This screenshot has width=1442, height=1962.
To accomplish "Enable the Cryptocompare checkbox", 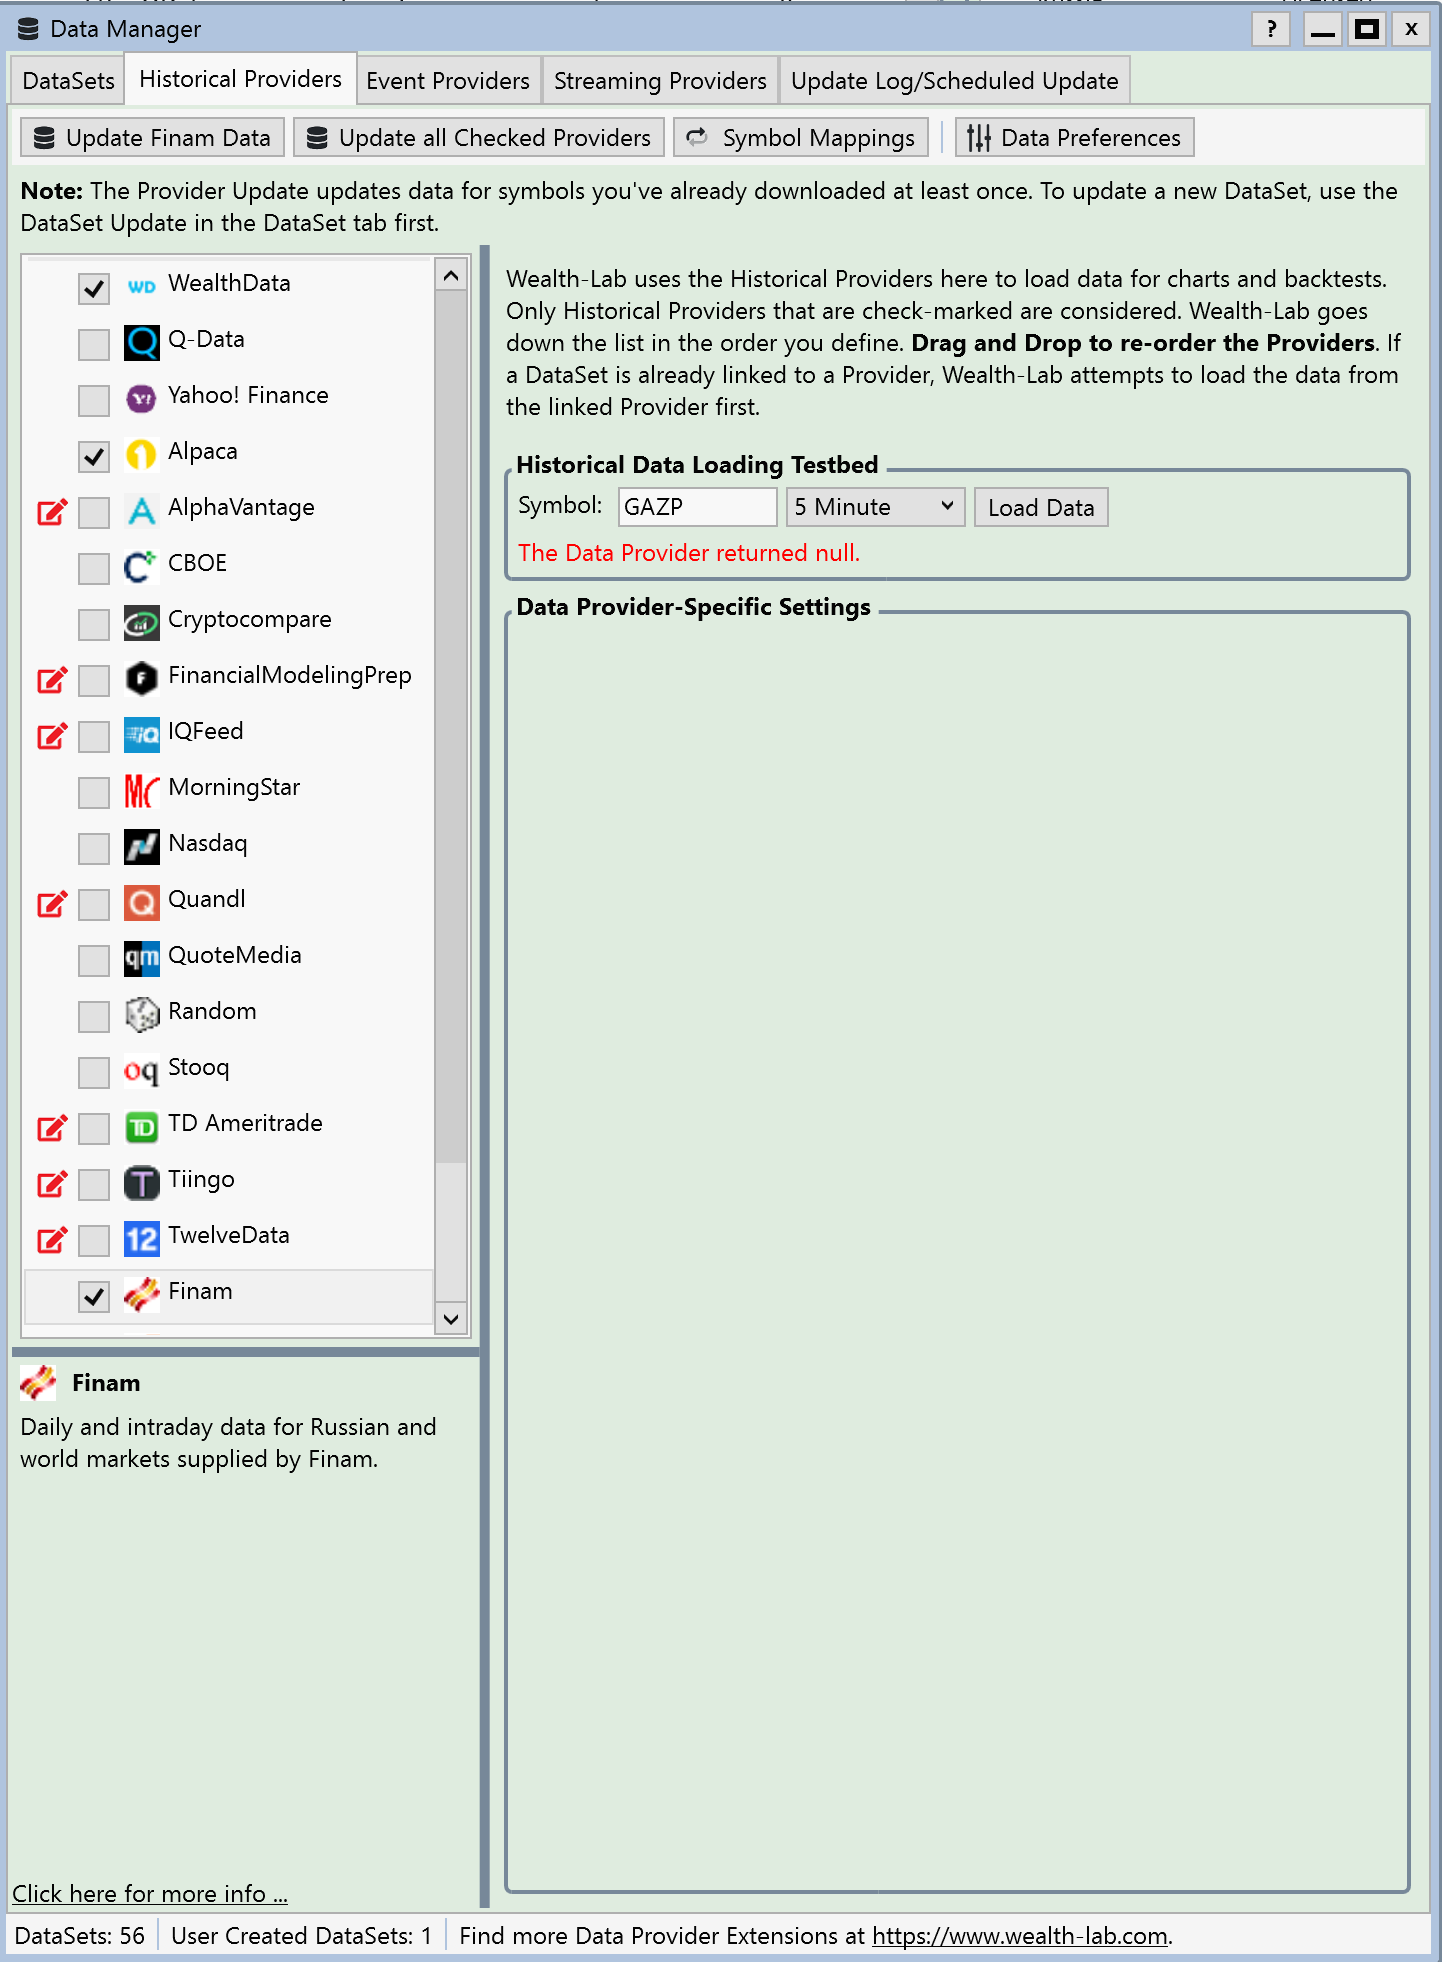I will click(94, 624).
